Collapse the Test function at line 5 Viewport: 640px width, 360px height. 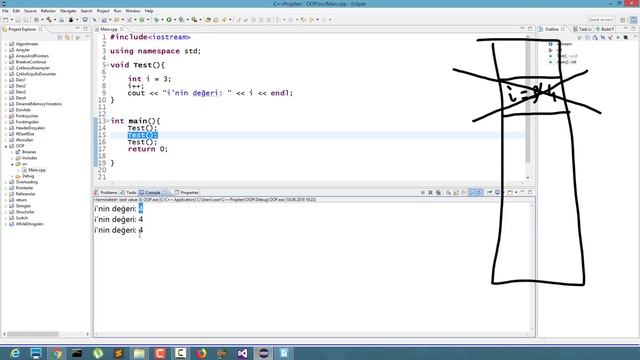click(108, 65)
